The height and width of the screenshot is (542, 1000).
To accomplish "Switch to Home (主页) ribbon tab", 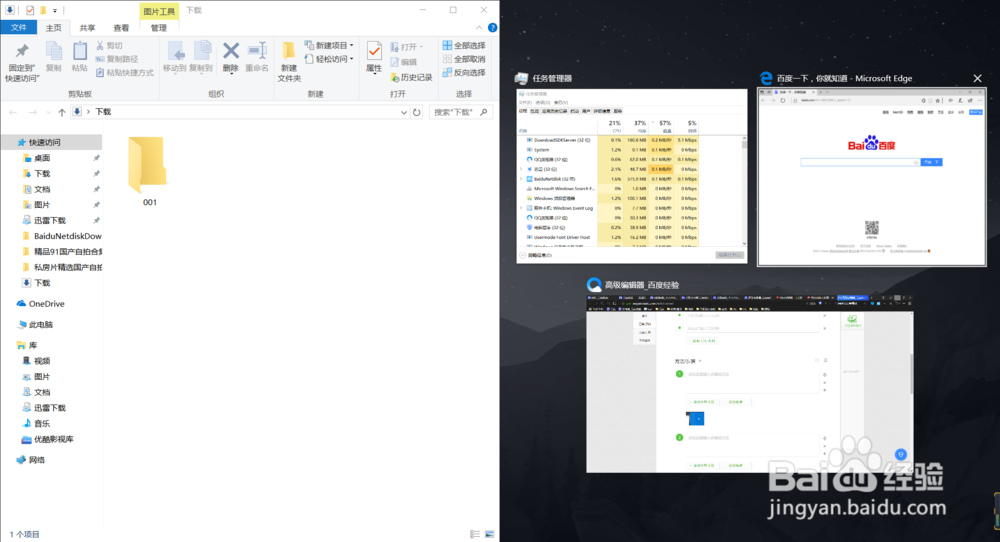I will pyautogui.click(x=54, y=27).
